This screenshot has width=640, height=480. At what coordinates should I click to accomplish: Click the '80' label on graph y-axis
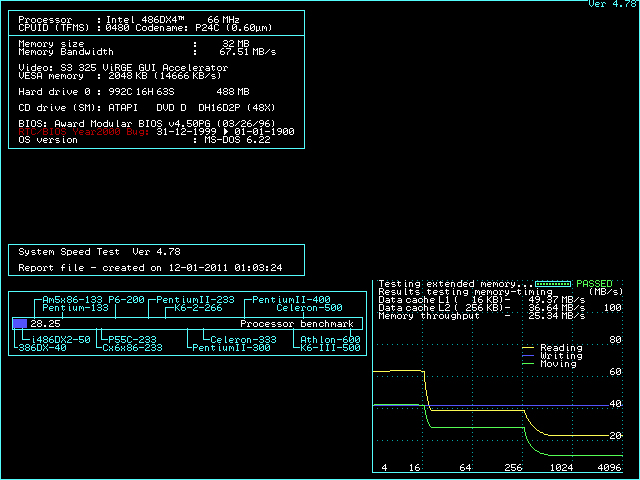point(615,340)
